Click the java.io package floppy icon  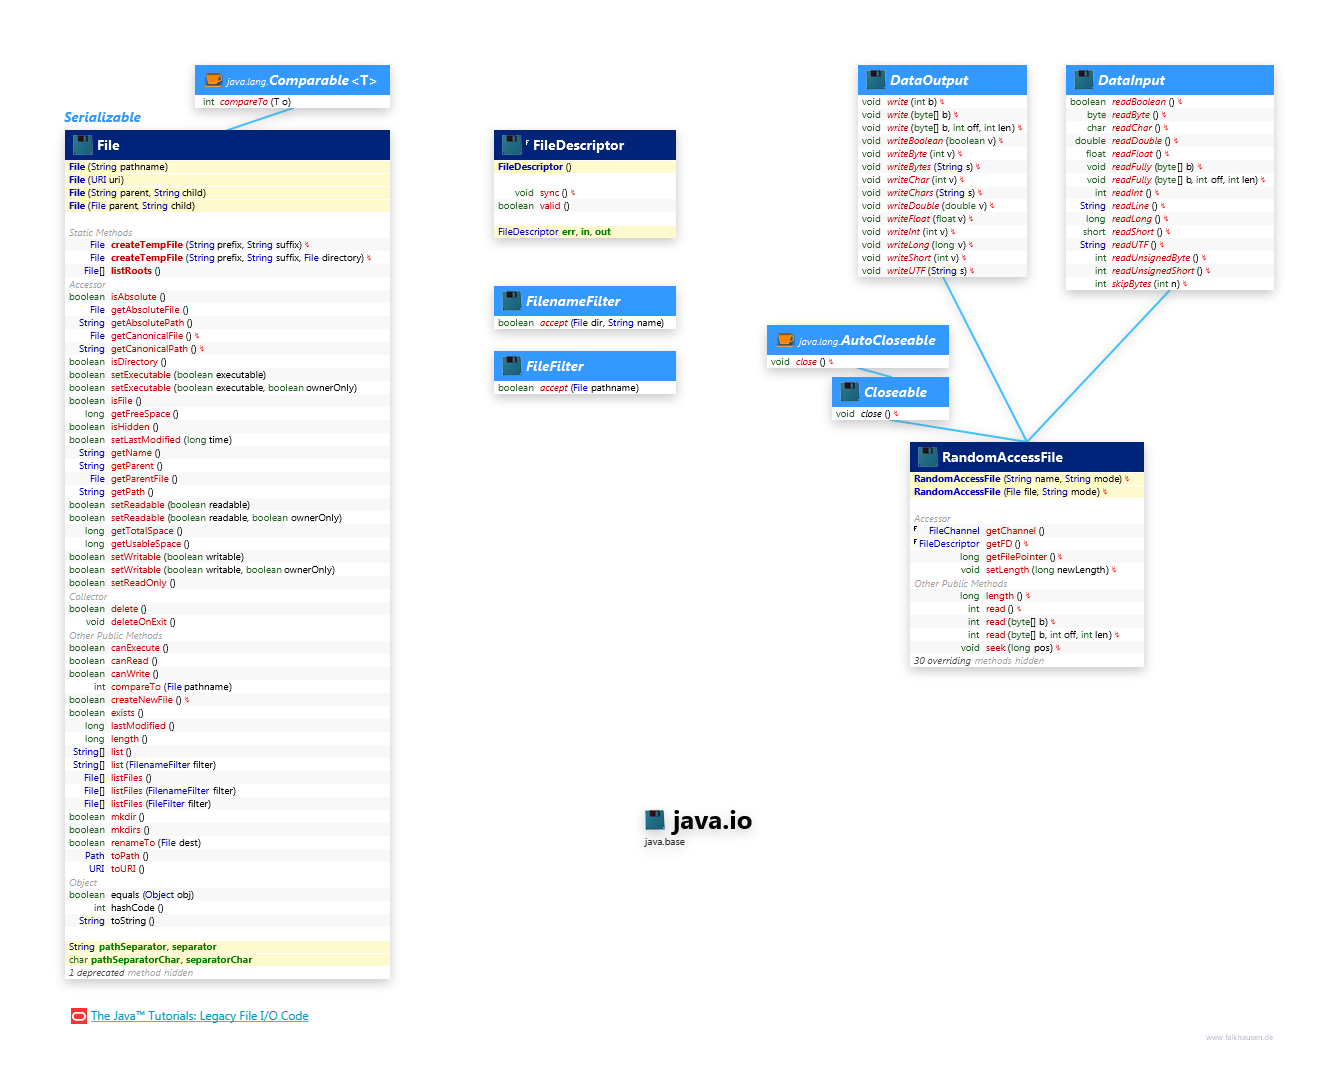[655, 821]
